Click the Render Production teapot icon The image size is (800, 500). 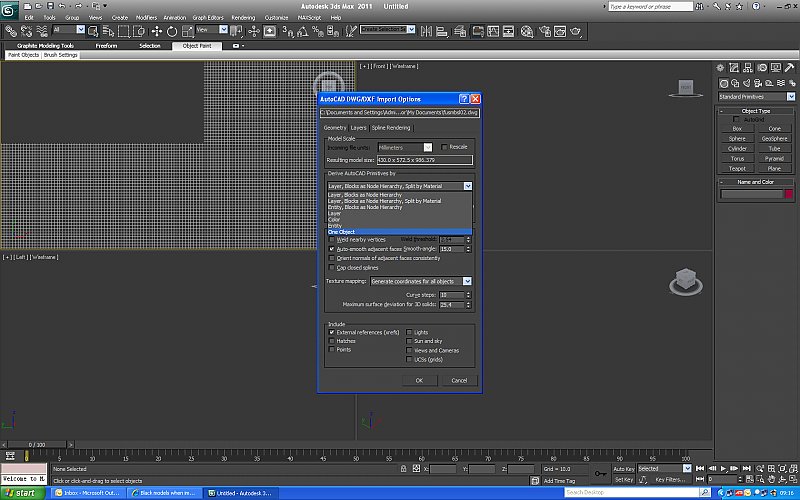[x=576, y=31]
